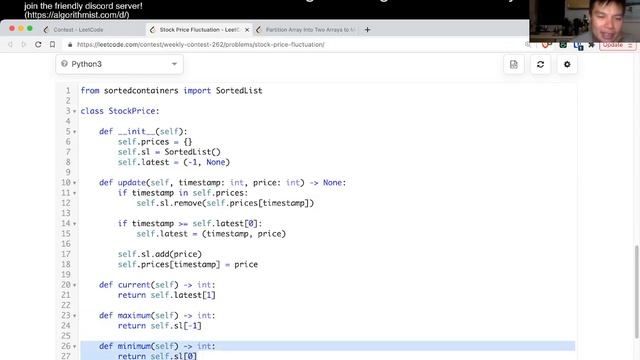Collapse __init__ method at line 5
The image size is (640, 360).
click(74, 131)
